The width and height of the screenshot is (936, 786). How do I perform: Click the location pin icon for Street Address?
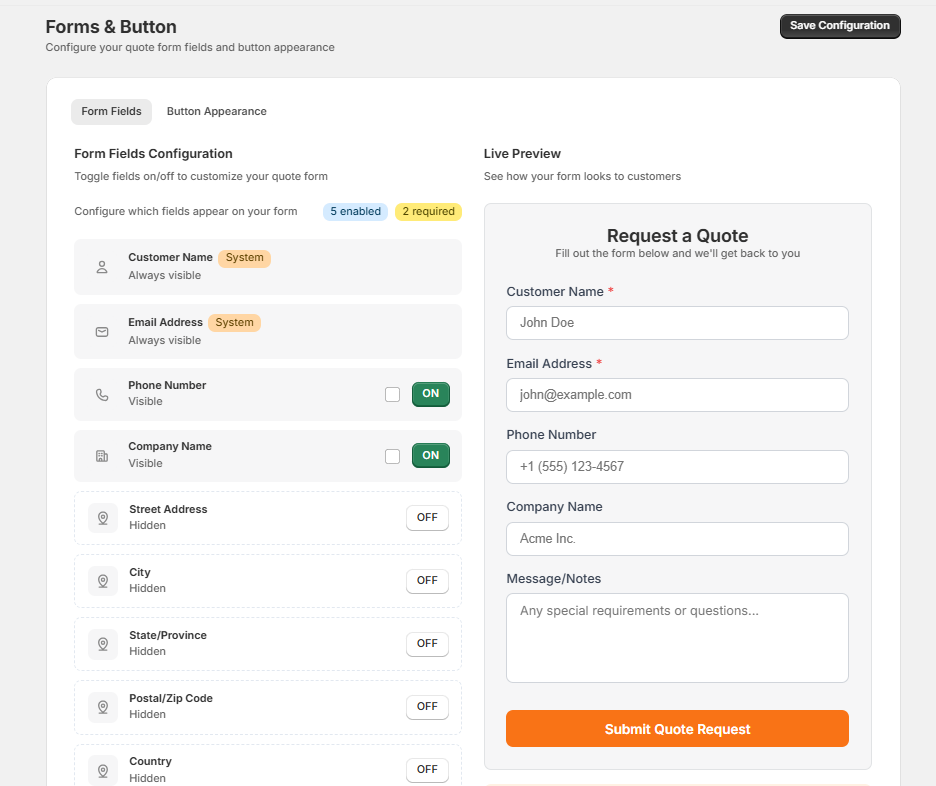pos(101,518)
